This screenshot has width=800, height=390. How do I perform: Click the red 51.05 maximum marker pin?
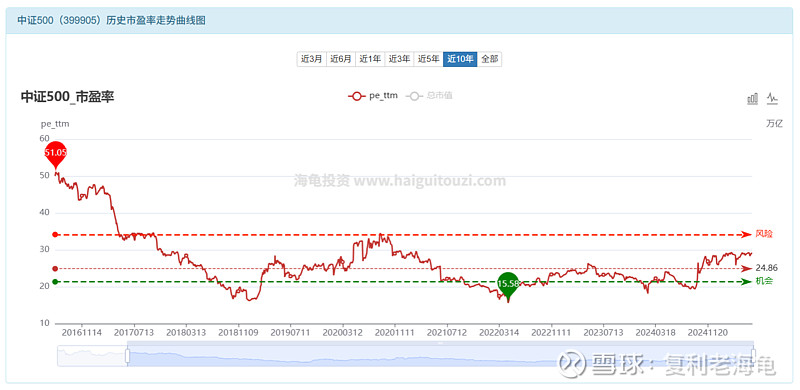(x=56, y=154)
